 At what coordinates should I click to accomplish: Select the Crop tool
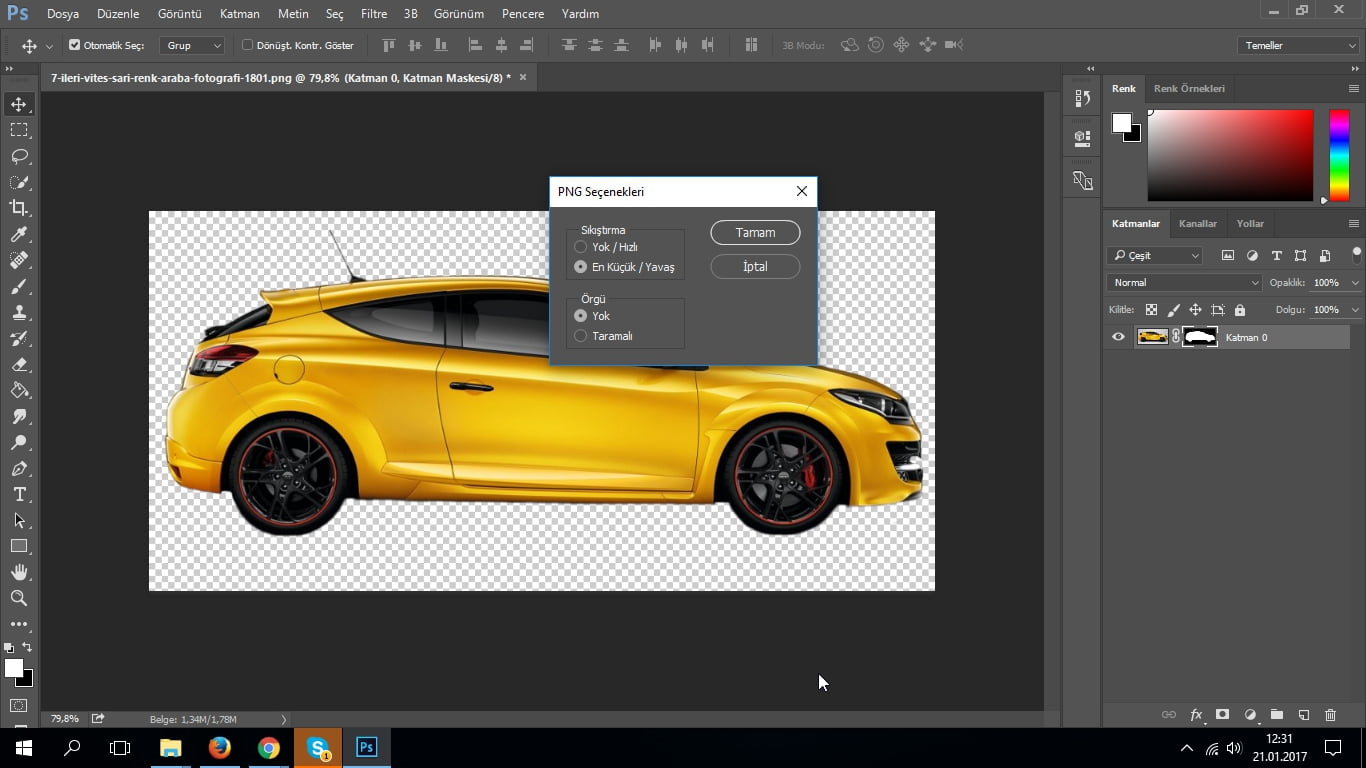[20, 208]
